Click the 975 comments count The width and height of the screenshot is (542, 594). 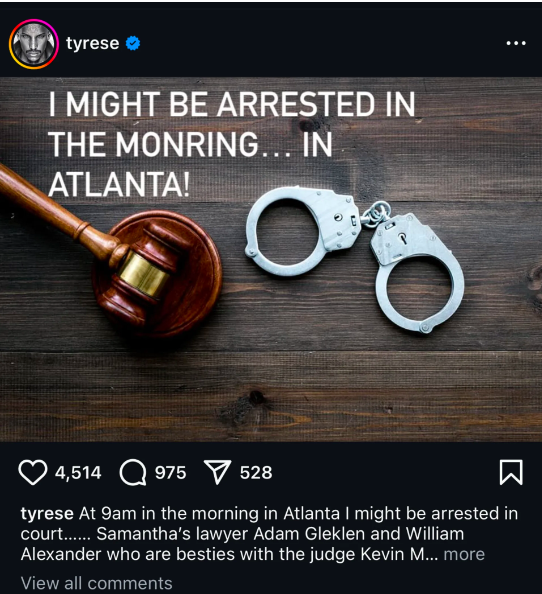coord(170,473)
